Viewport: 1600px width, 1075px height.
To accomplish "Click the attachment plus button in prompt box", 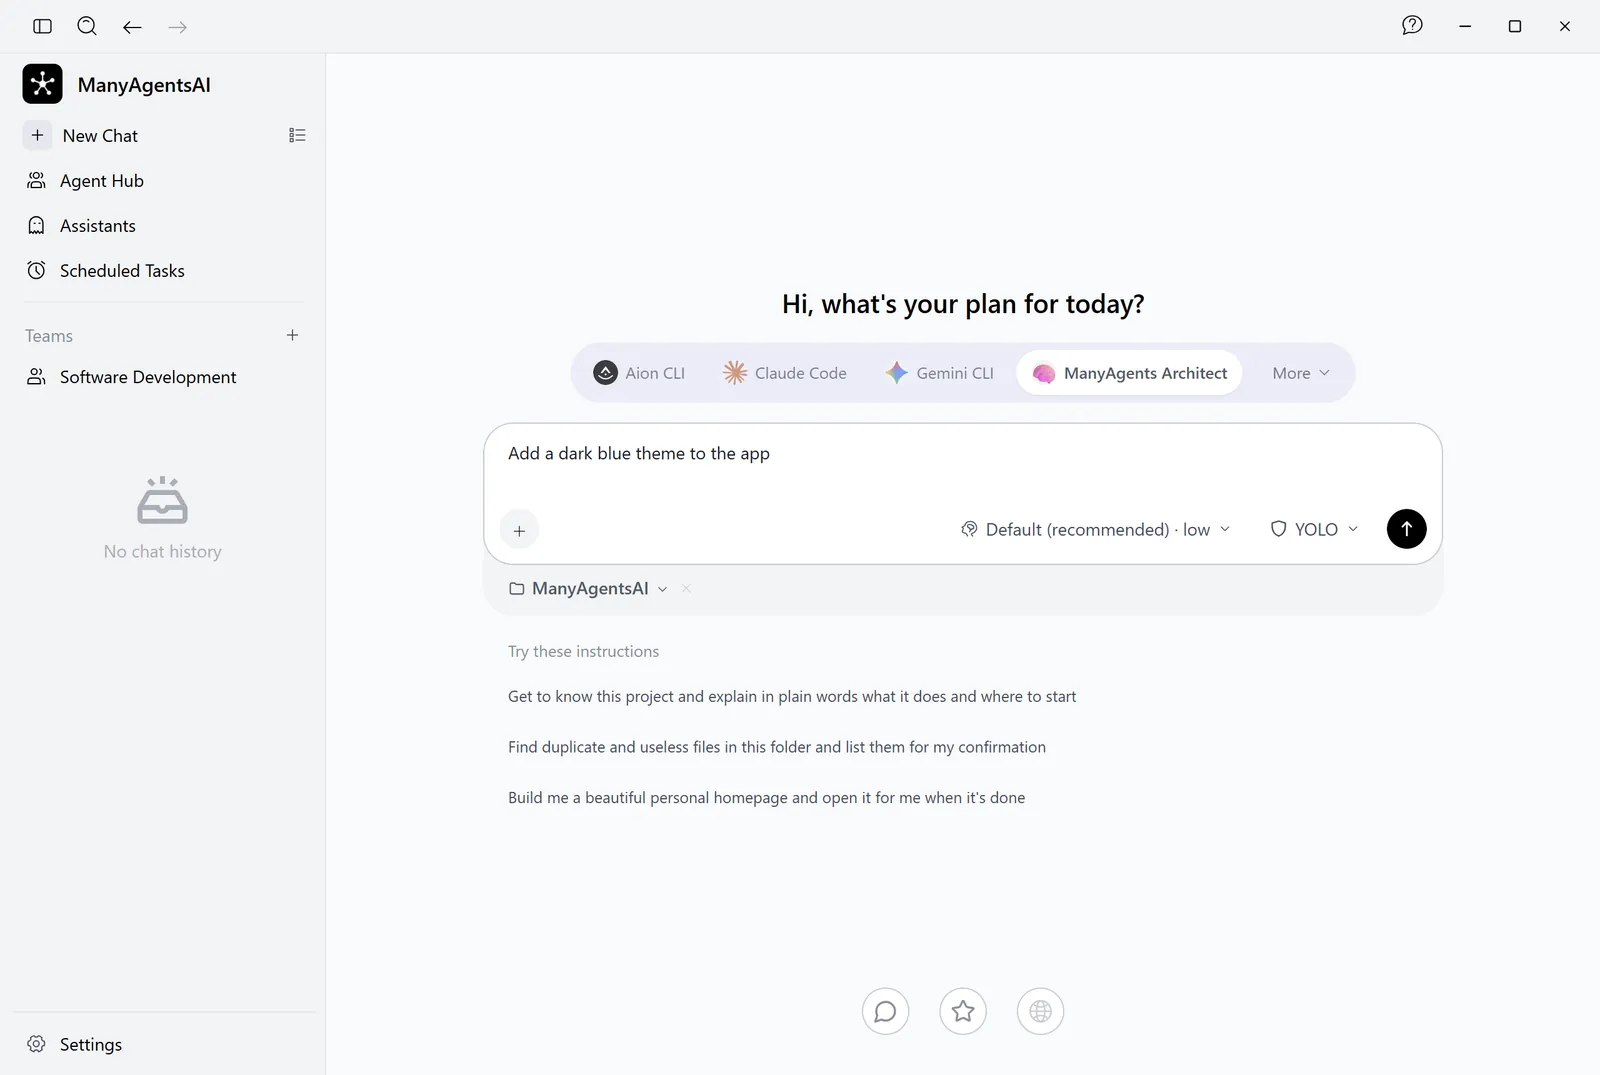I will [x=519, y=530].
